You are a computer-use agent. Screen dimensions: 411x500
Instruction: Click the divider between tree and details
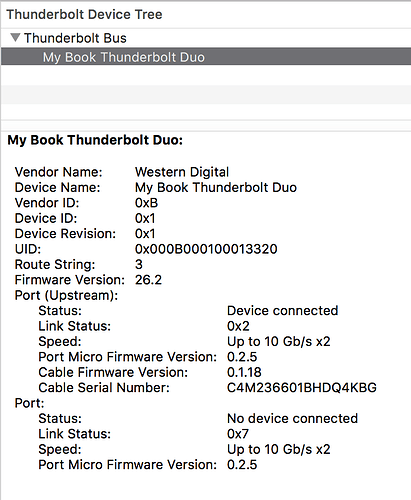[206, 131]
